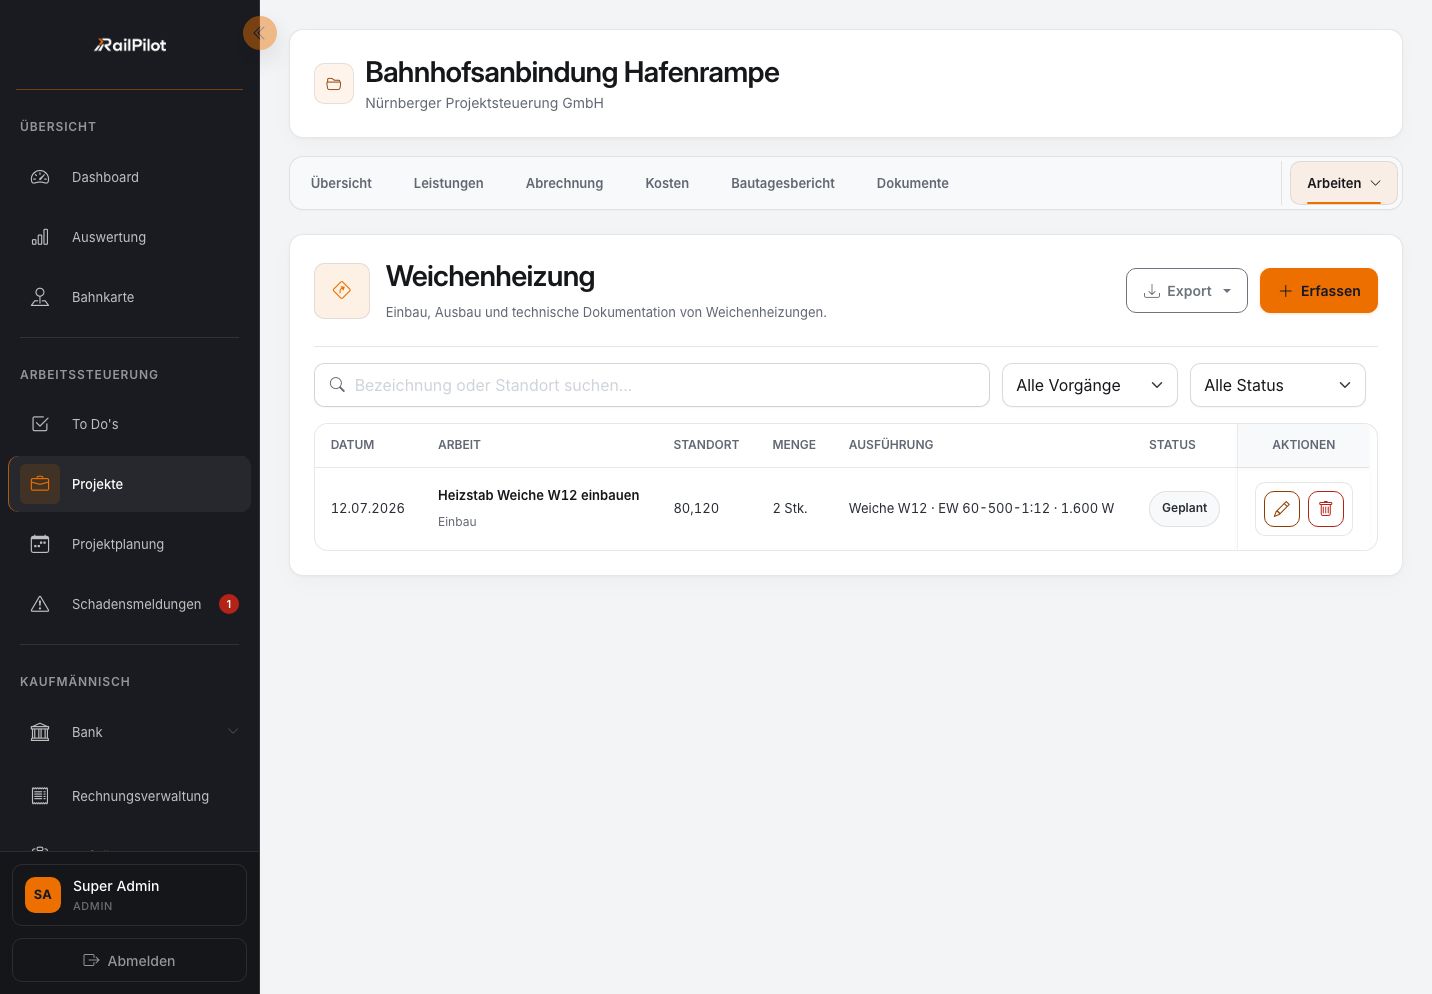
Task: Select the Bautagesbericht tab
Action: (x=783, y=183)
